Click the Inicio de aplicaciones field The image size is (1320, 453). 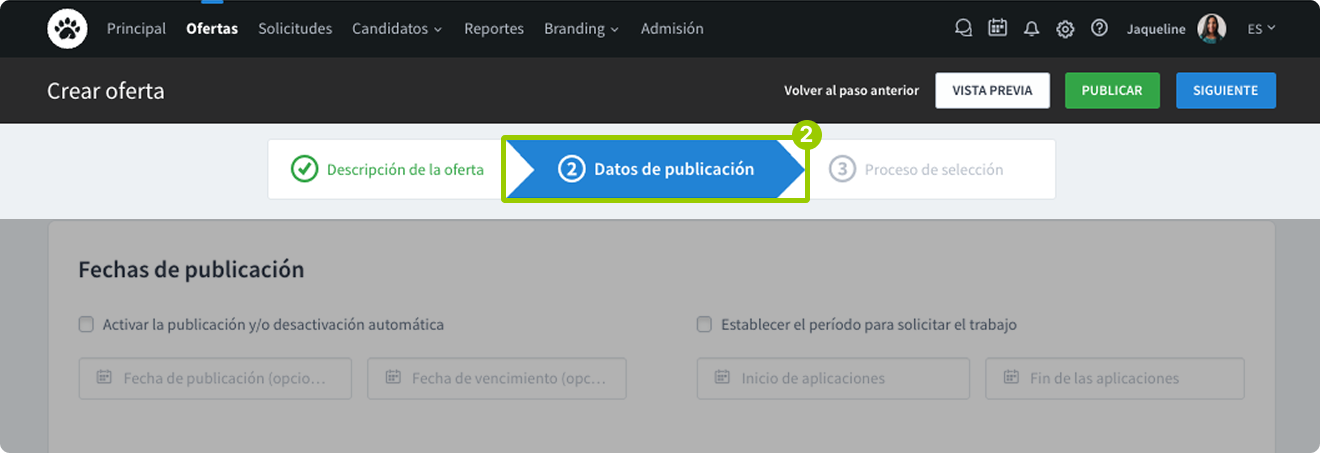tap(833, 378)
